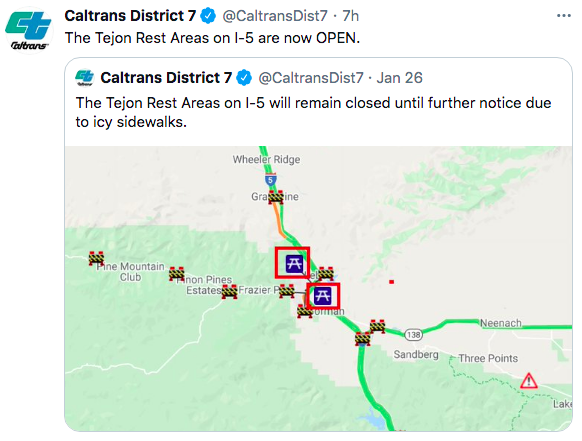
Task: Select the southern rest area picnic icon near Gorman
Action: click(322, 296)
